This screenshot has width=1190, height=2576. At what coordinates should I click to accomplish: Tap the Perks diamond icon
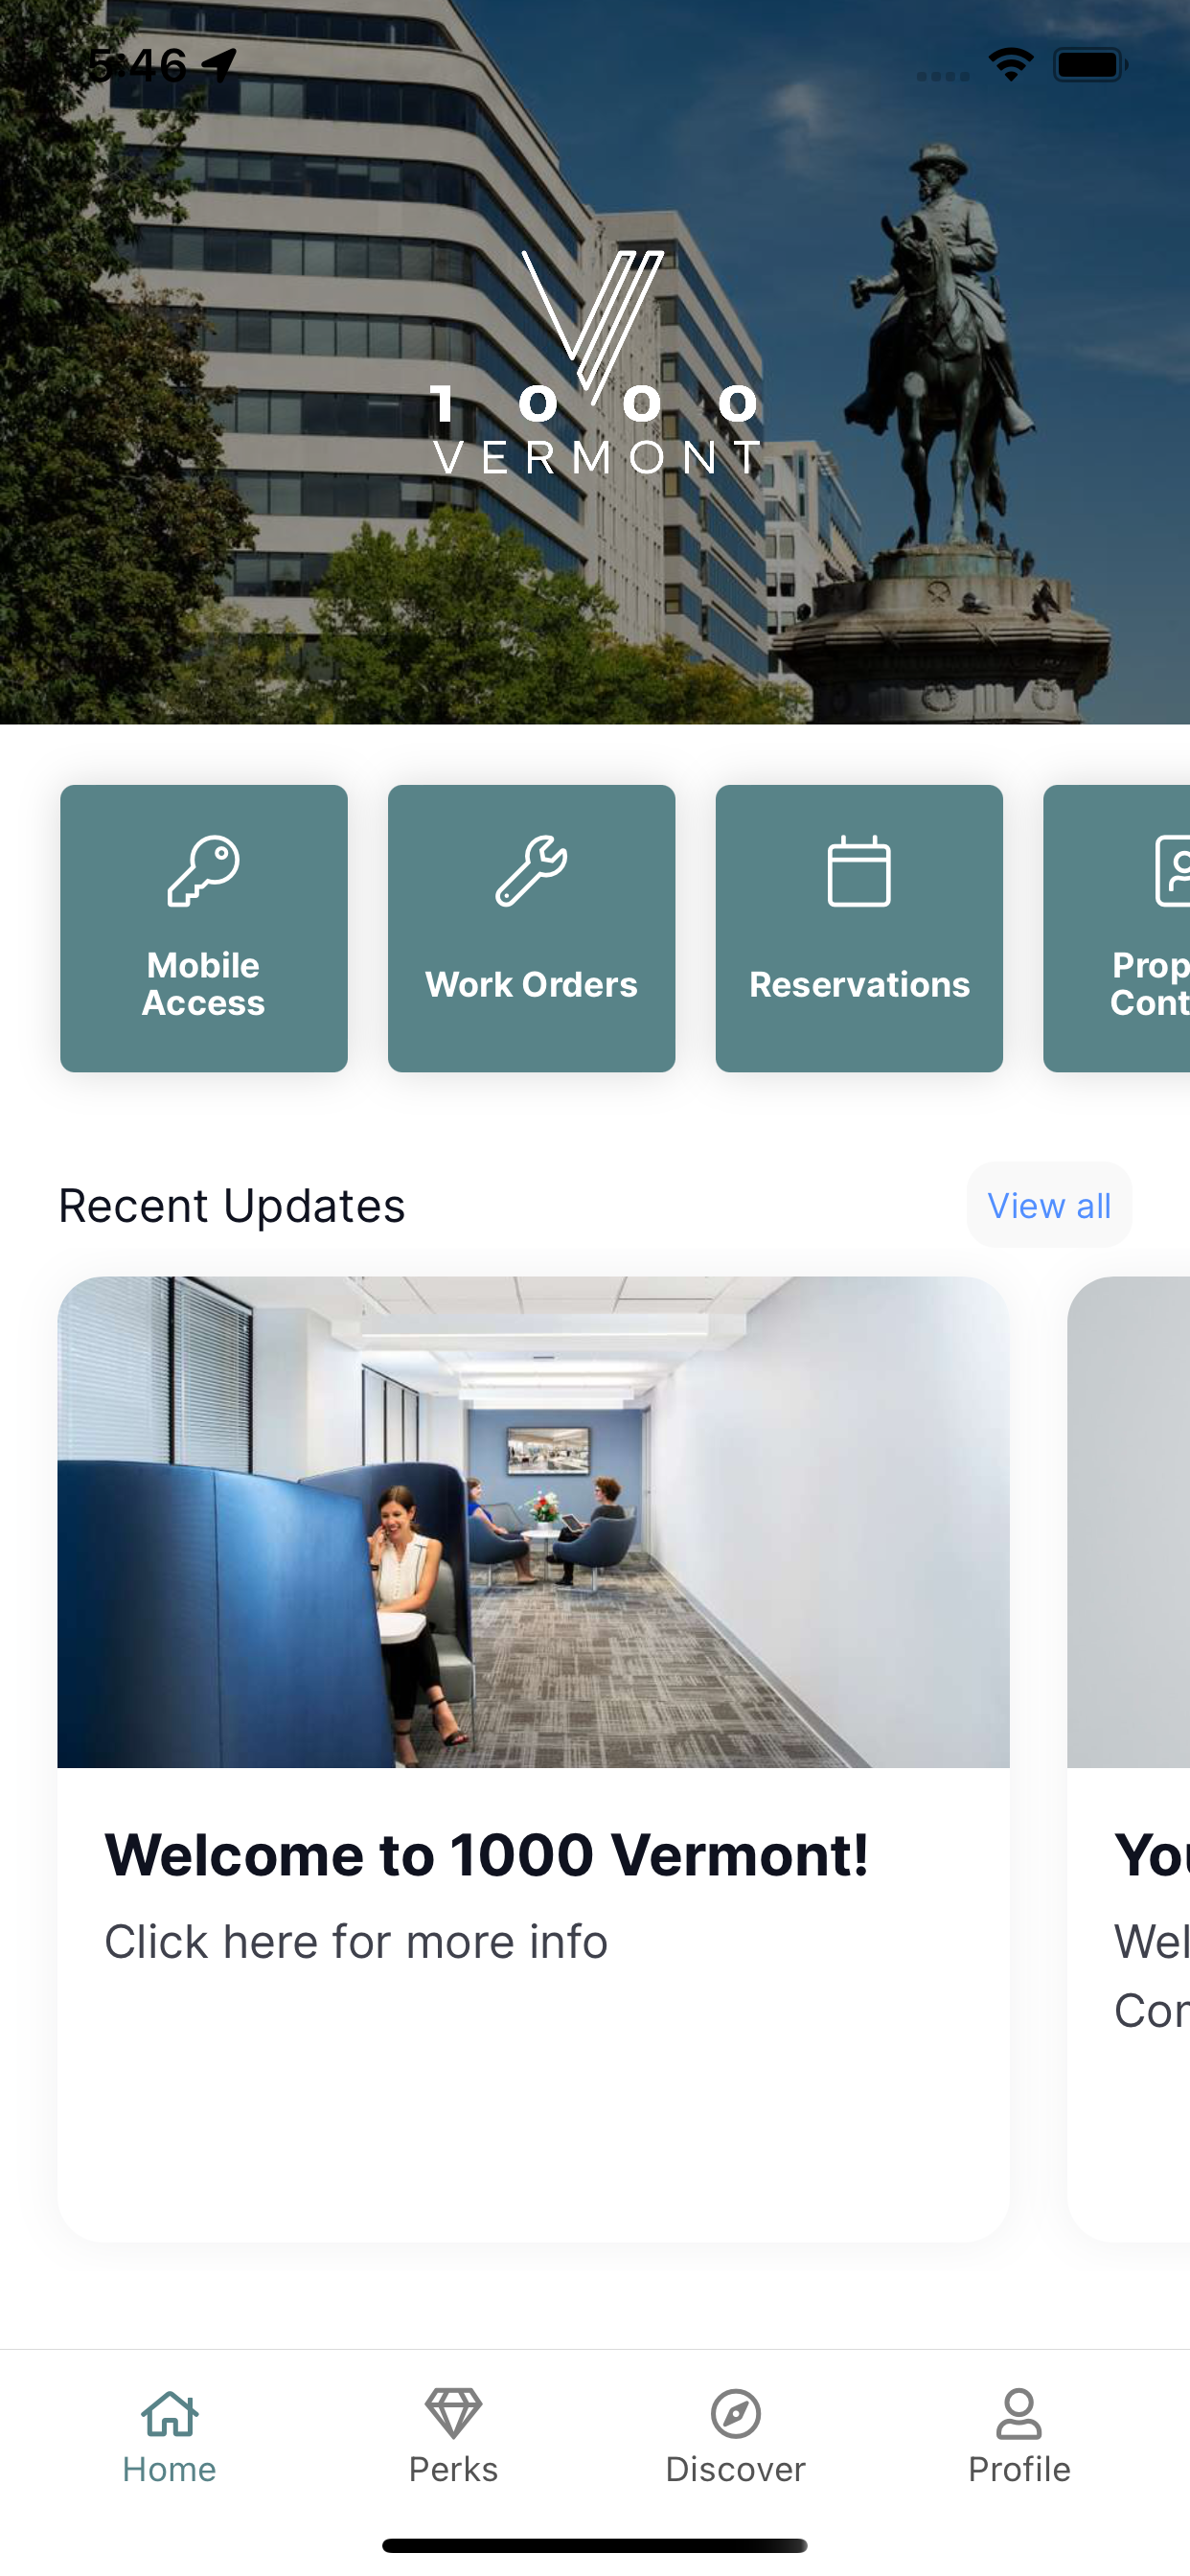point(453,2413)
